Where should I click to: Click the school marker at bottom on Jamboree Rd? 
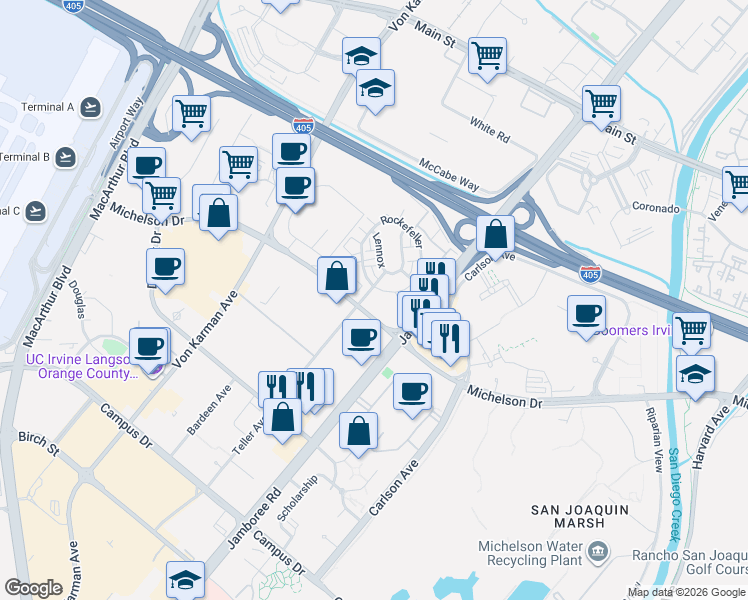click(186, 581)
